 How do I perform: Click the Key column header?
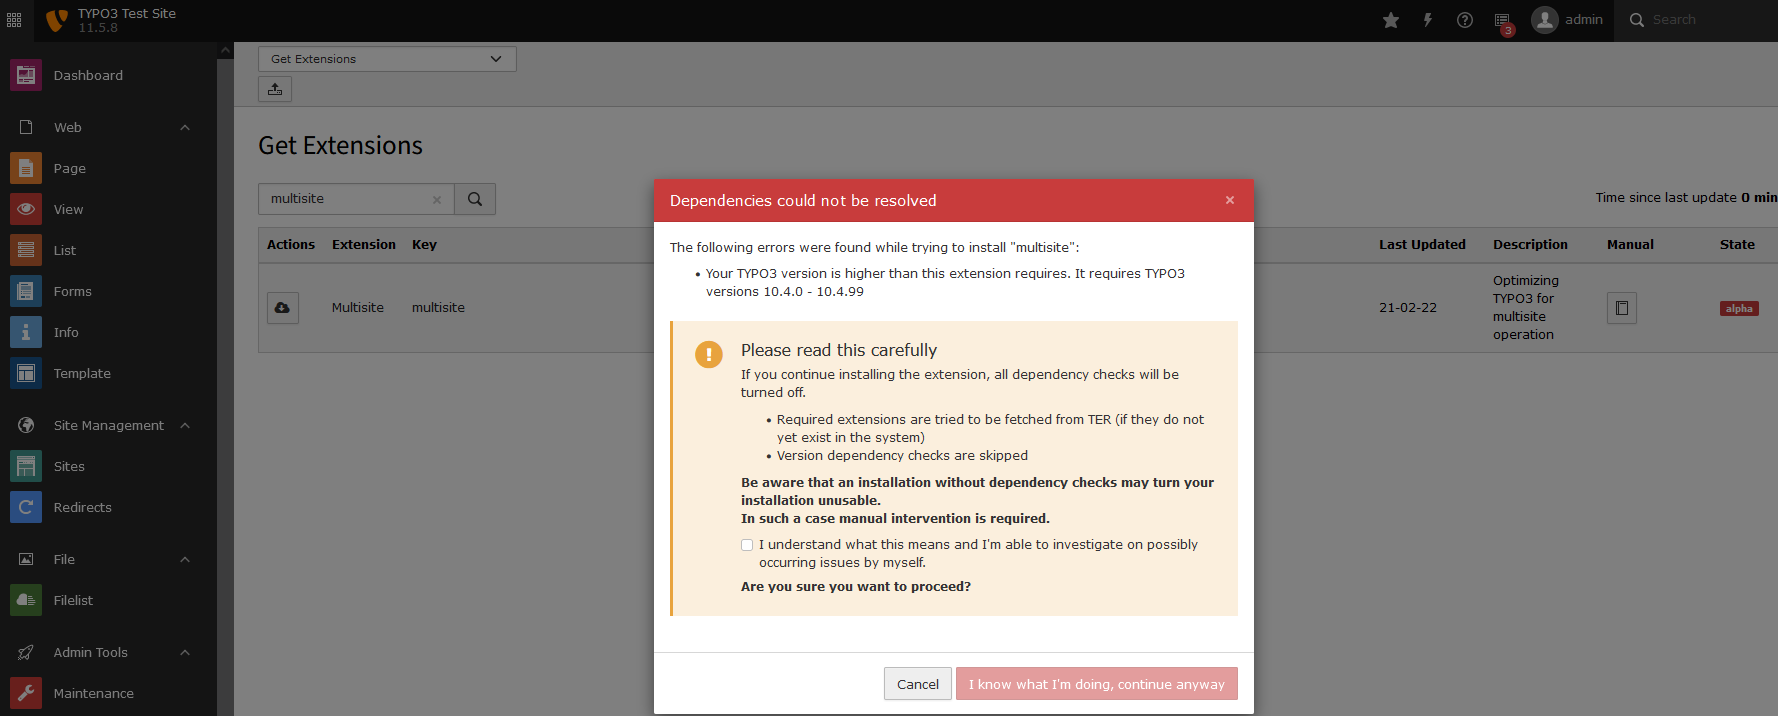[424, 245]
